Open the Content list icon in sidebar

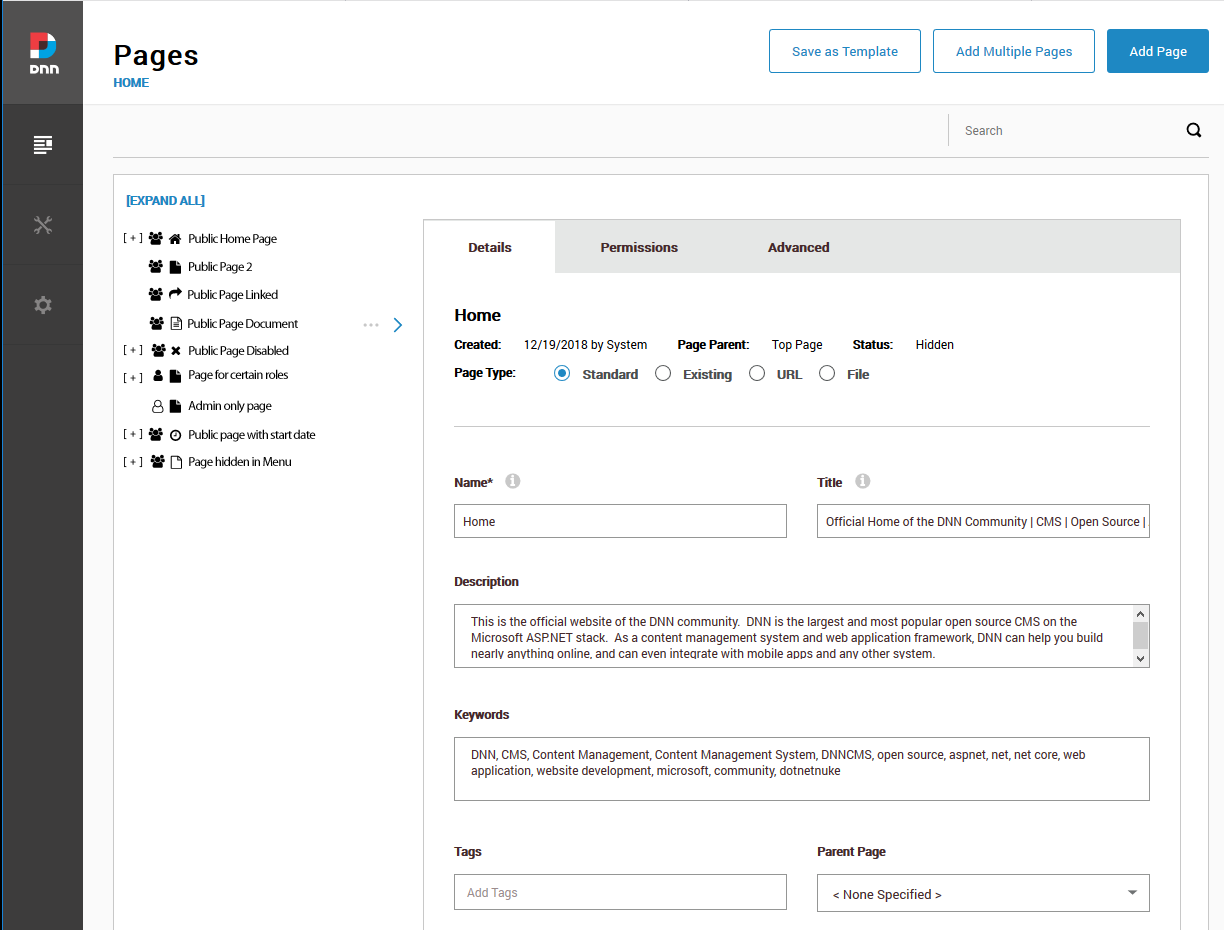[x=42, y=145]
